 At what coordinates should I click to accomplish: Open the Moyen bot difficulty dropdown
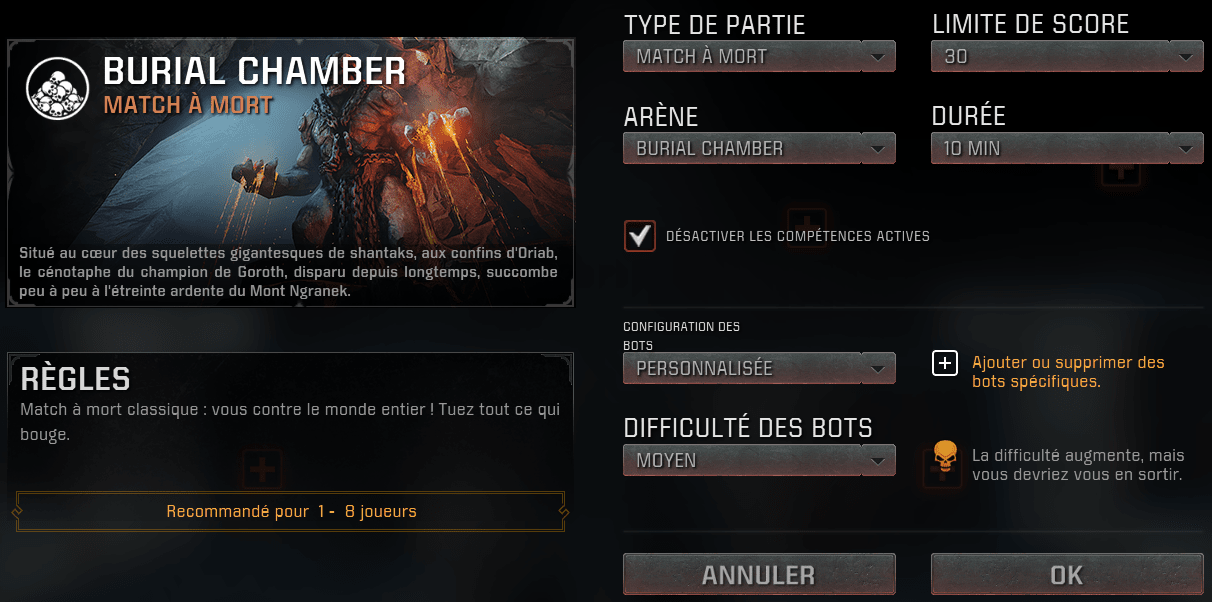pyautogui.click(x=759, y=461)
